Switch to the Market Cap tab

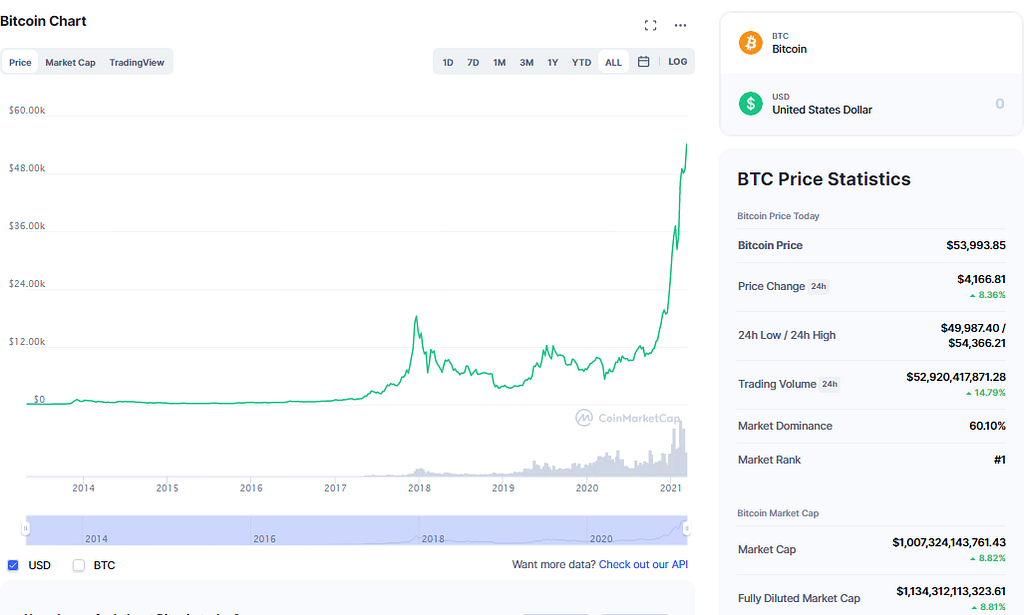click(70, 62)
